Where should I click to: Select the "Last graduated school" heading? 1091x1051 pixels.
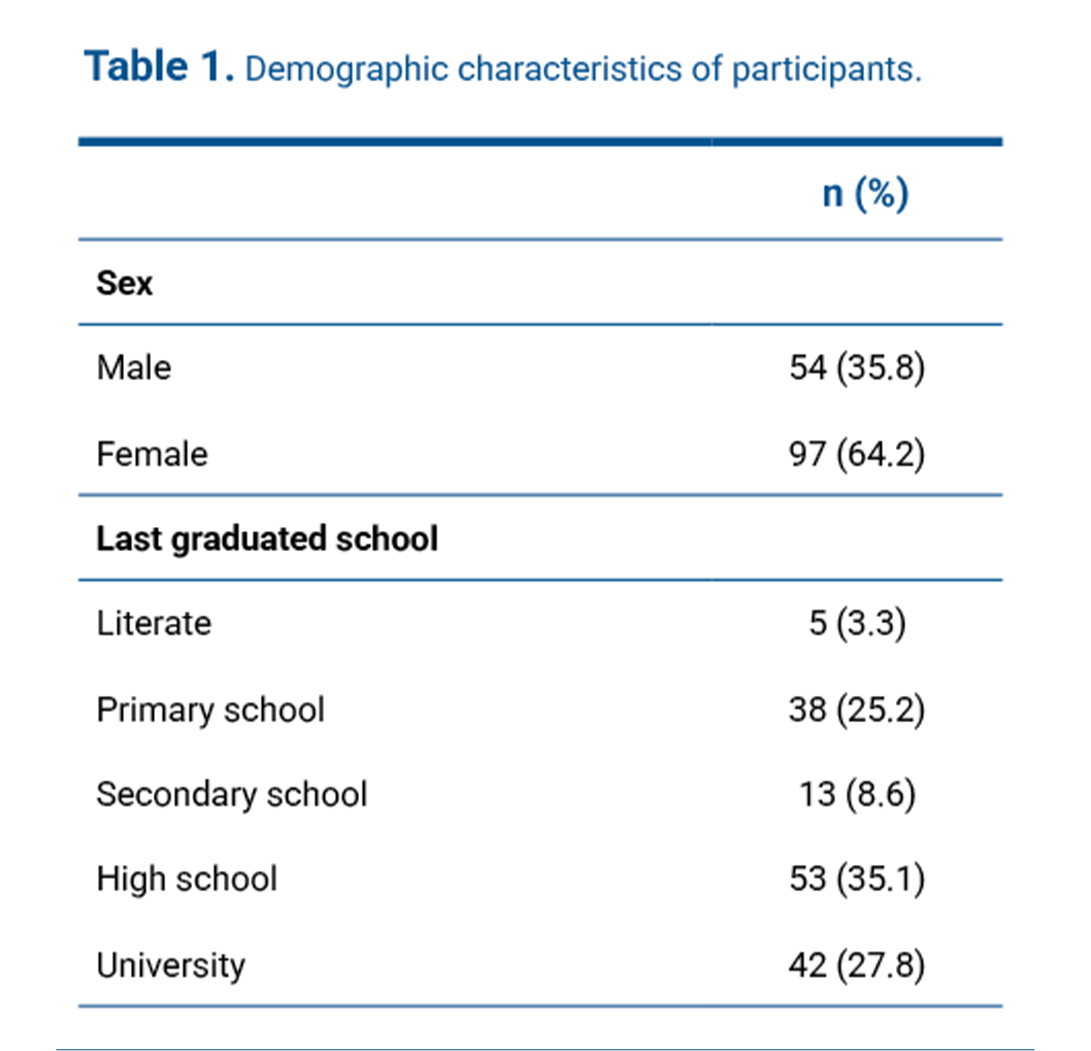[x=267, y=539]
